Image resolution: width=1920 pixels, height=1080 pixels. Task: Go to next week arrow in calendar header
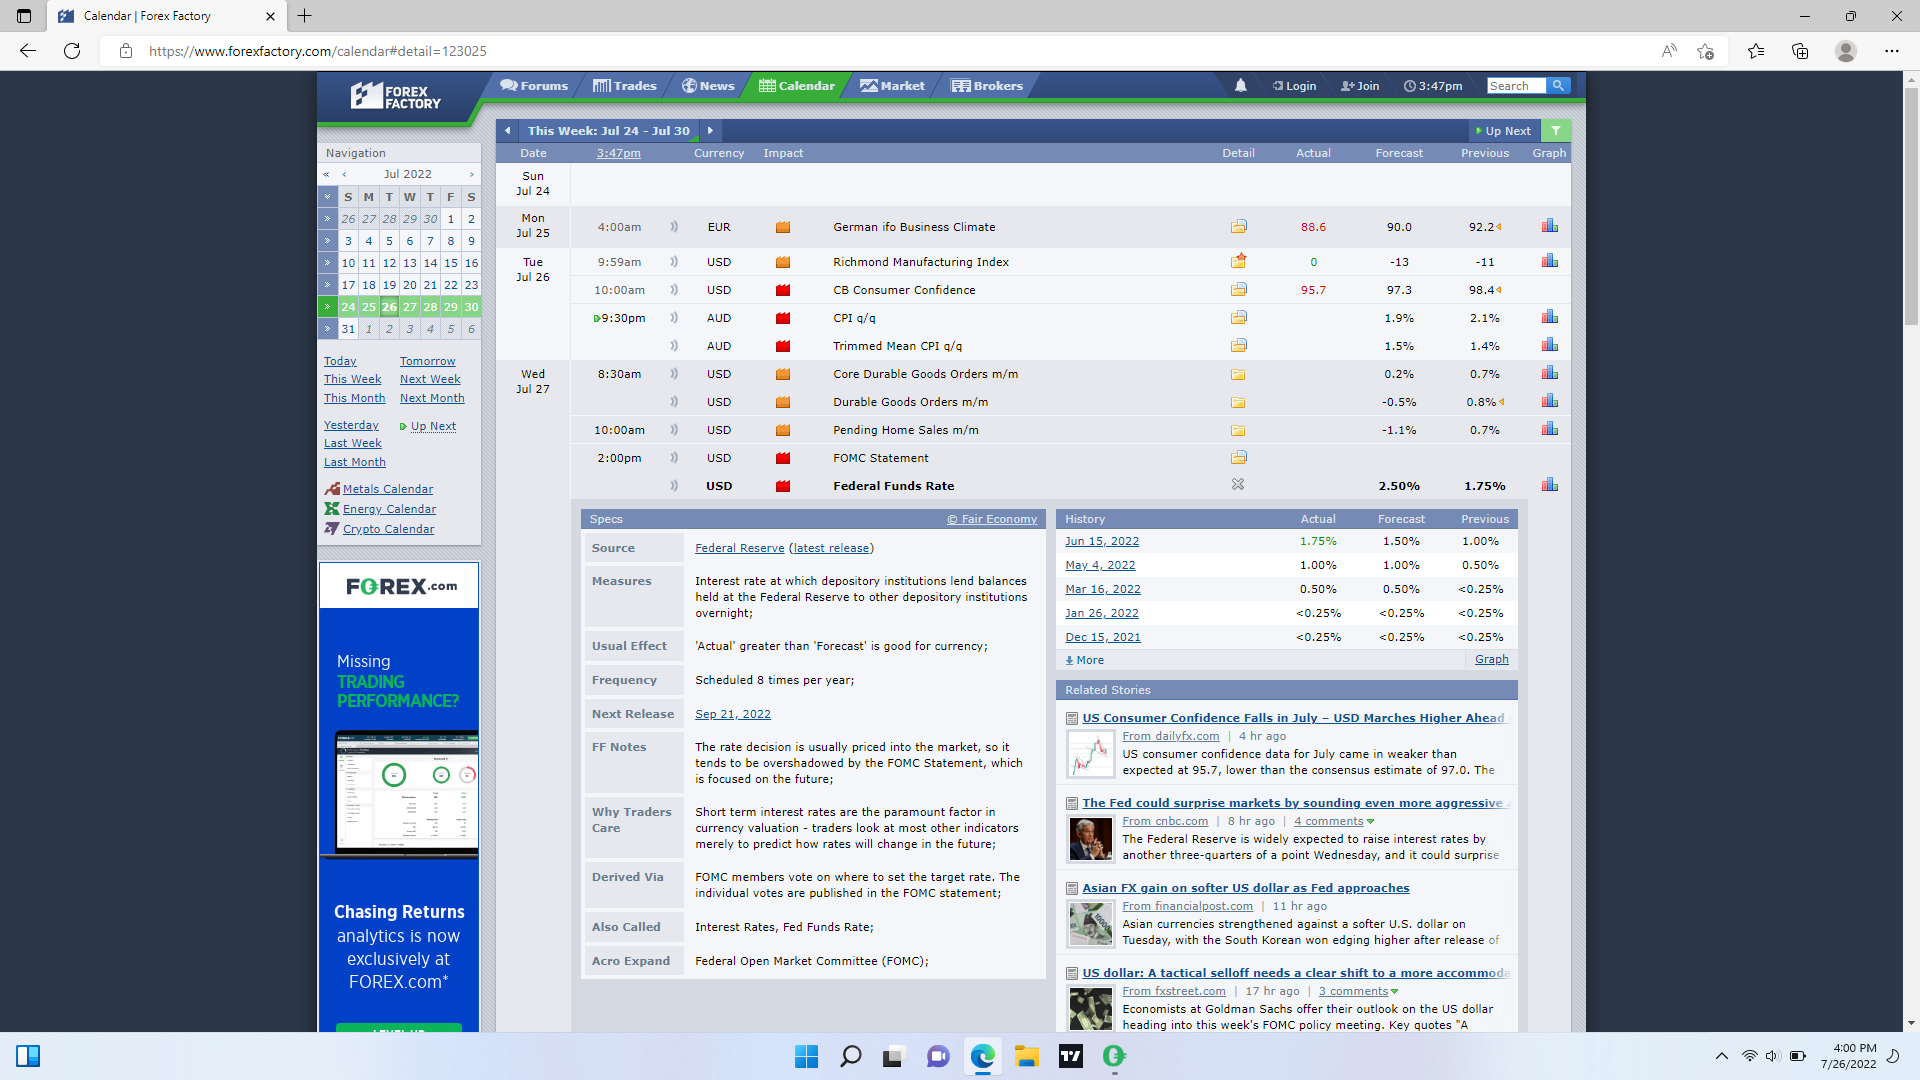(710, 131)
